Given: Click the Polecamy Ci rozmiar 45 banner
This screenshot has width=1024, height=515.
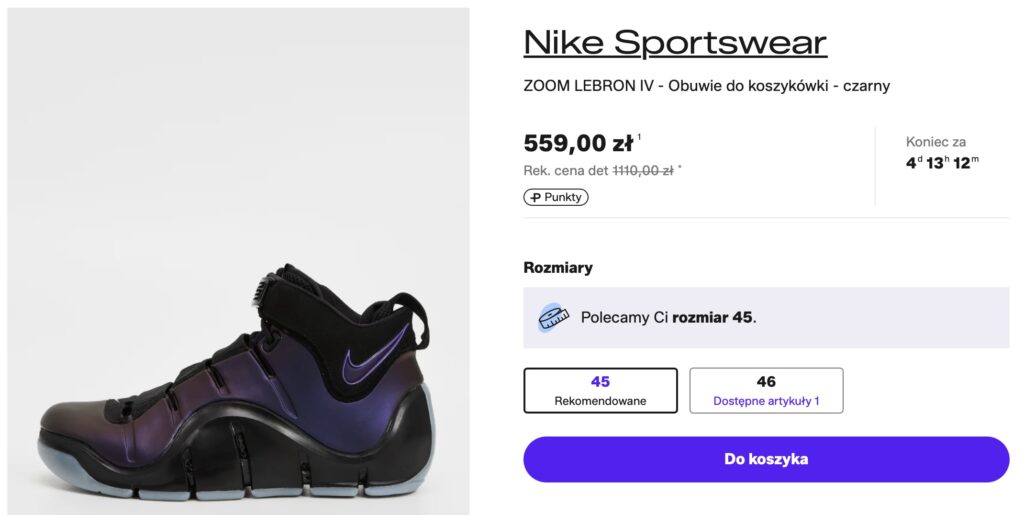Looking at the screenshot, I should coord(766,318).
